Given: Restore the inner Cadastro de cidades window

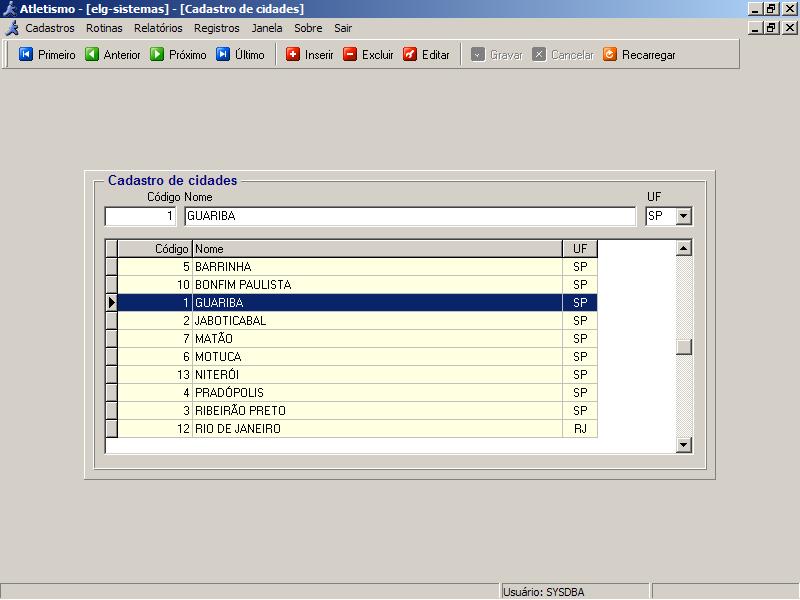Looking at the screenshot, I should tap(771, 28).
